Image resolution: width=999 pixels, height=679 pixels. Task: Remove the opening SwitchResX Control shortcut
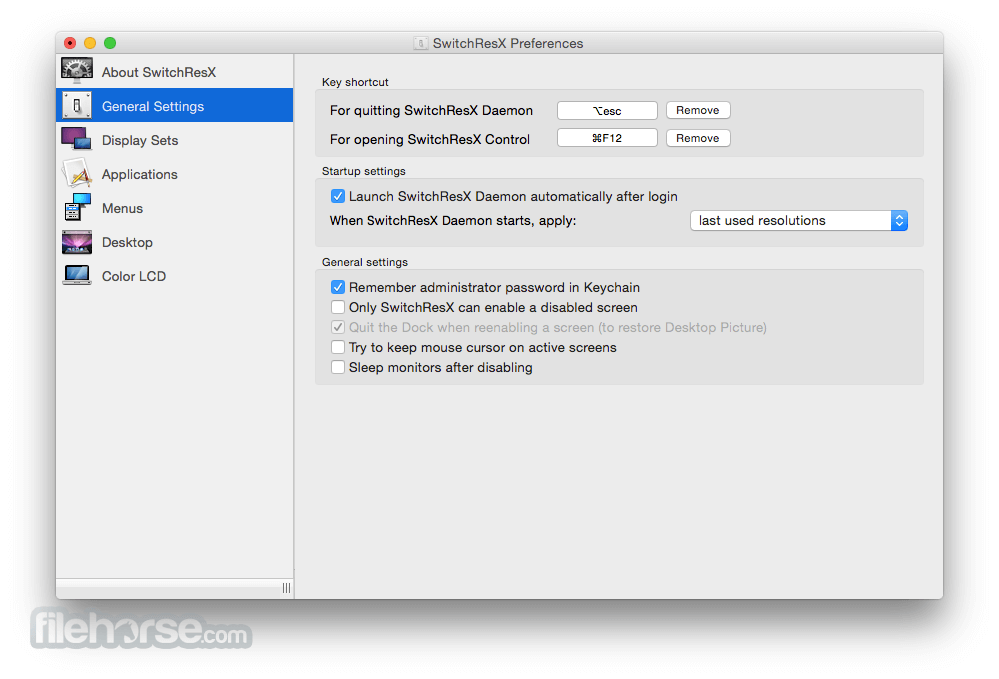698,138
